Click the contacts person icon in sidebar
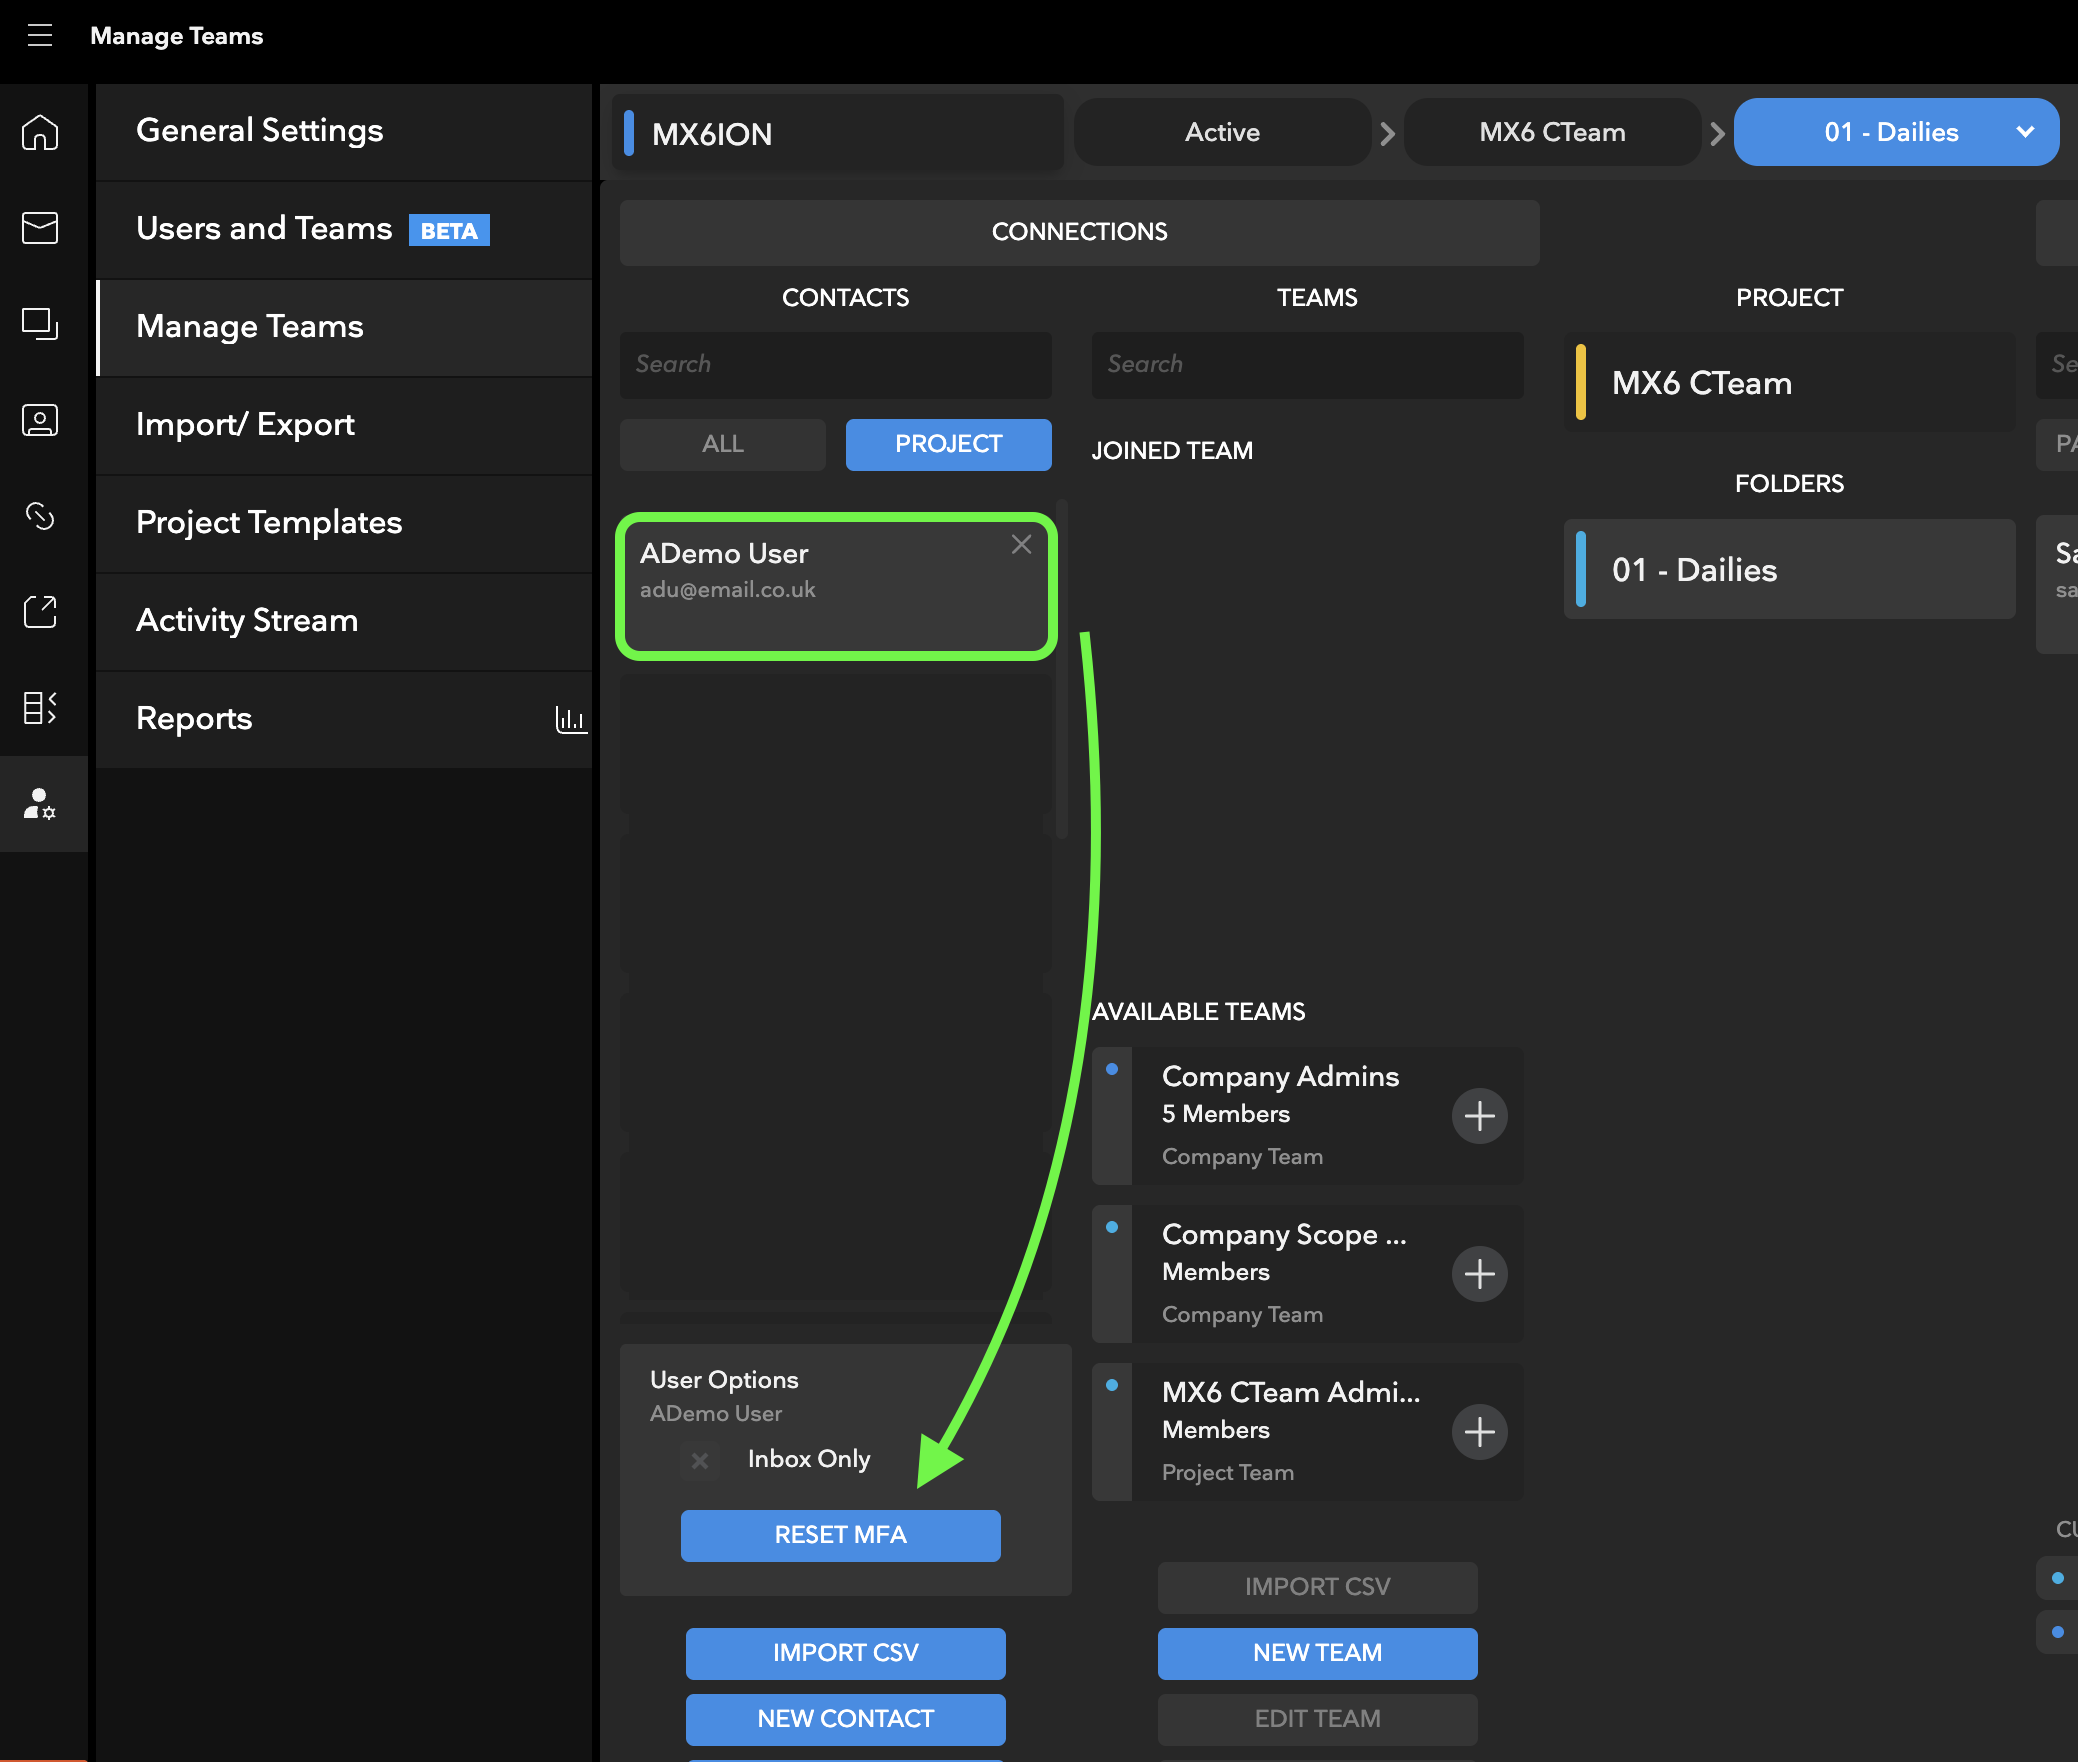The width and height of the screenshot is (2078, 1762). pyautogui.click(x=40, y=420)
